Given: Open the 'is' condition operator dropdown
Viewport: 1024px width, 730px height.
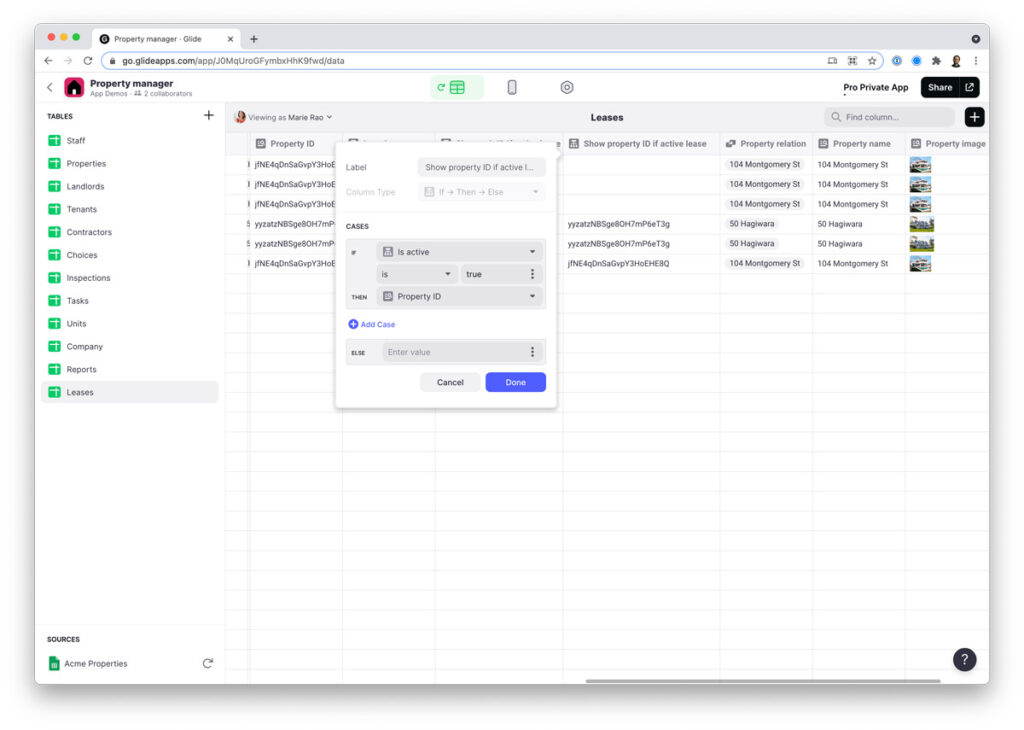Looking at the screenshot, I should click(x=416, y=274).
